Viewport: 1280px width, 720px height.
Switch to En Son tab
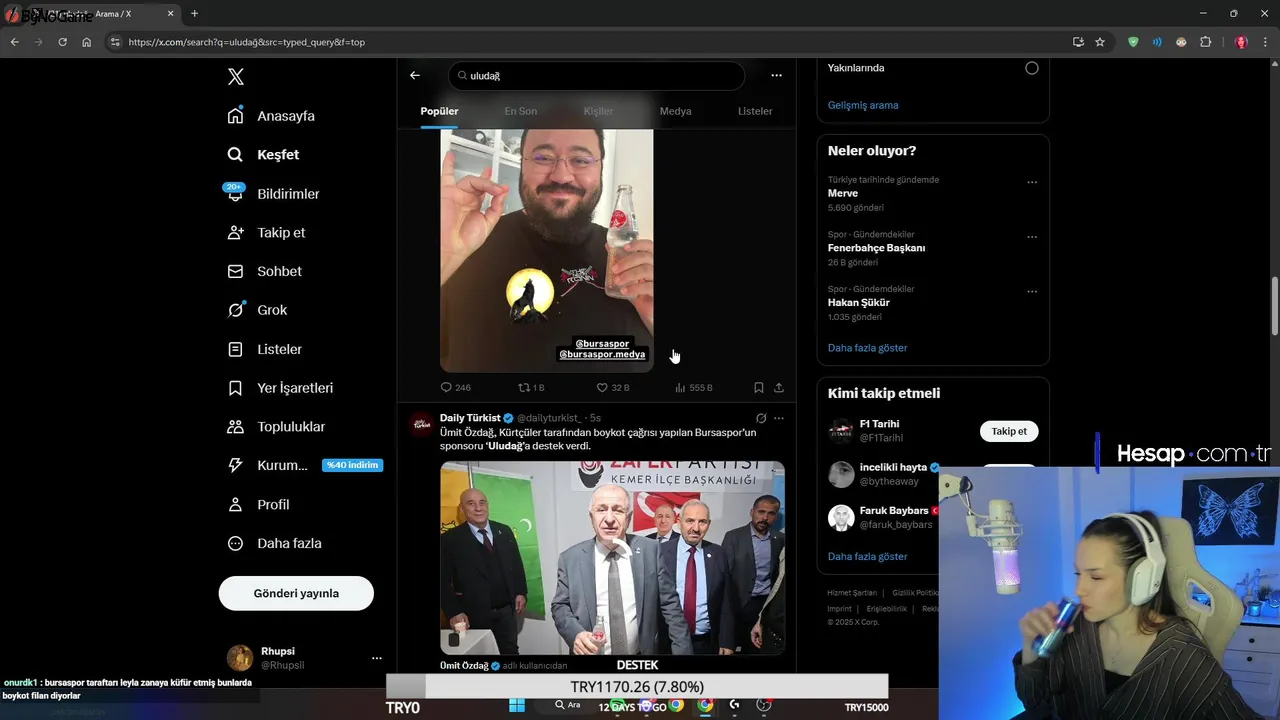pos(520,111)
